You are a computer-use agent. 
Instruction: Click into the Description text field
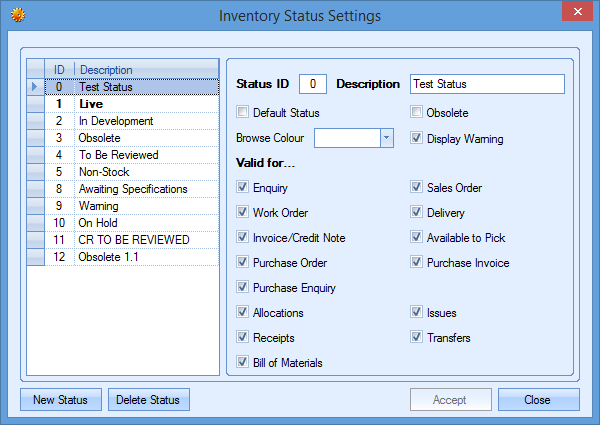pos(487,84)
